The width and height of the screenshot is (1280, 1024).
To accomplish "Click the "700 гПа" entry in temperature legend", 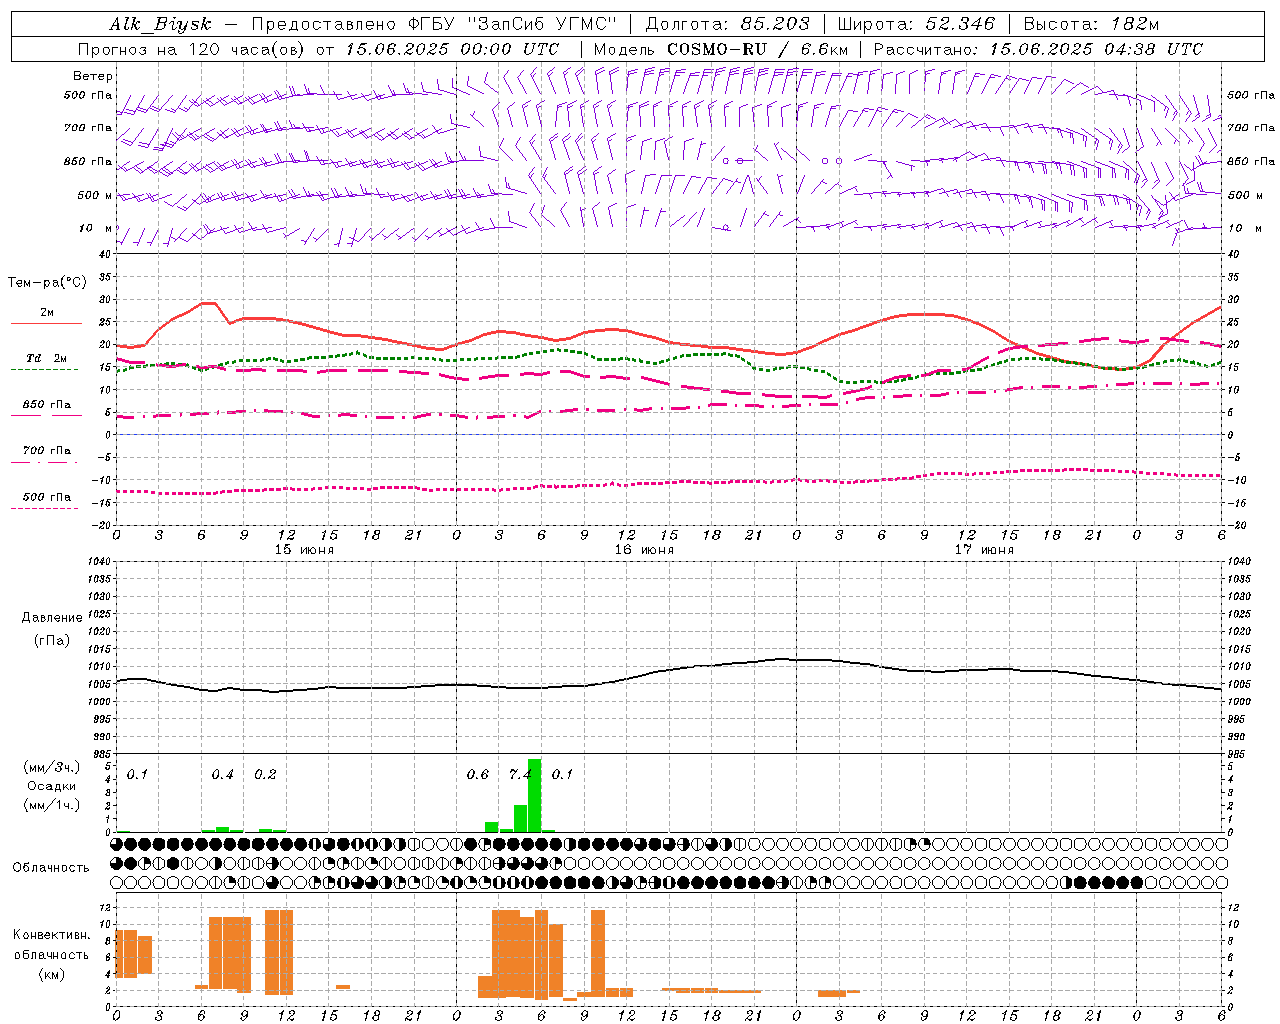I will click(47, 451).
